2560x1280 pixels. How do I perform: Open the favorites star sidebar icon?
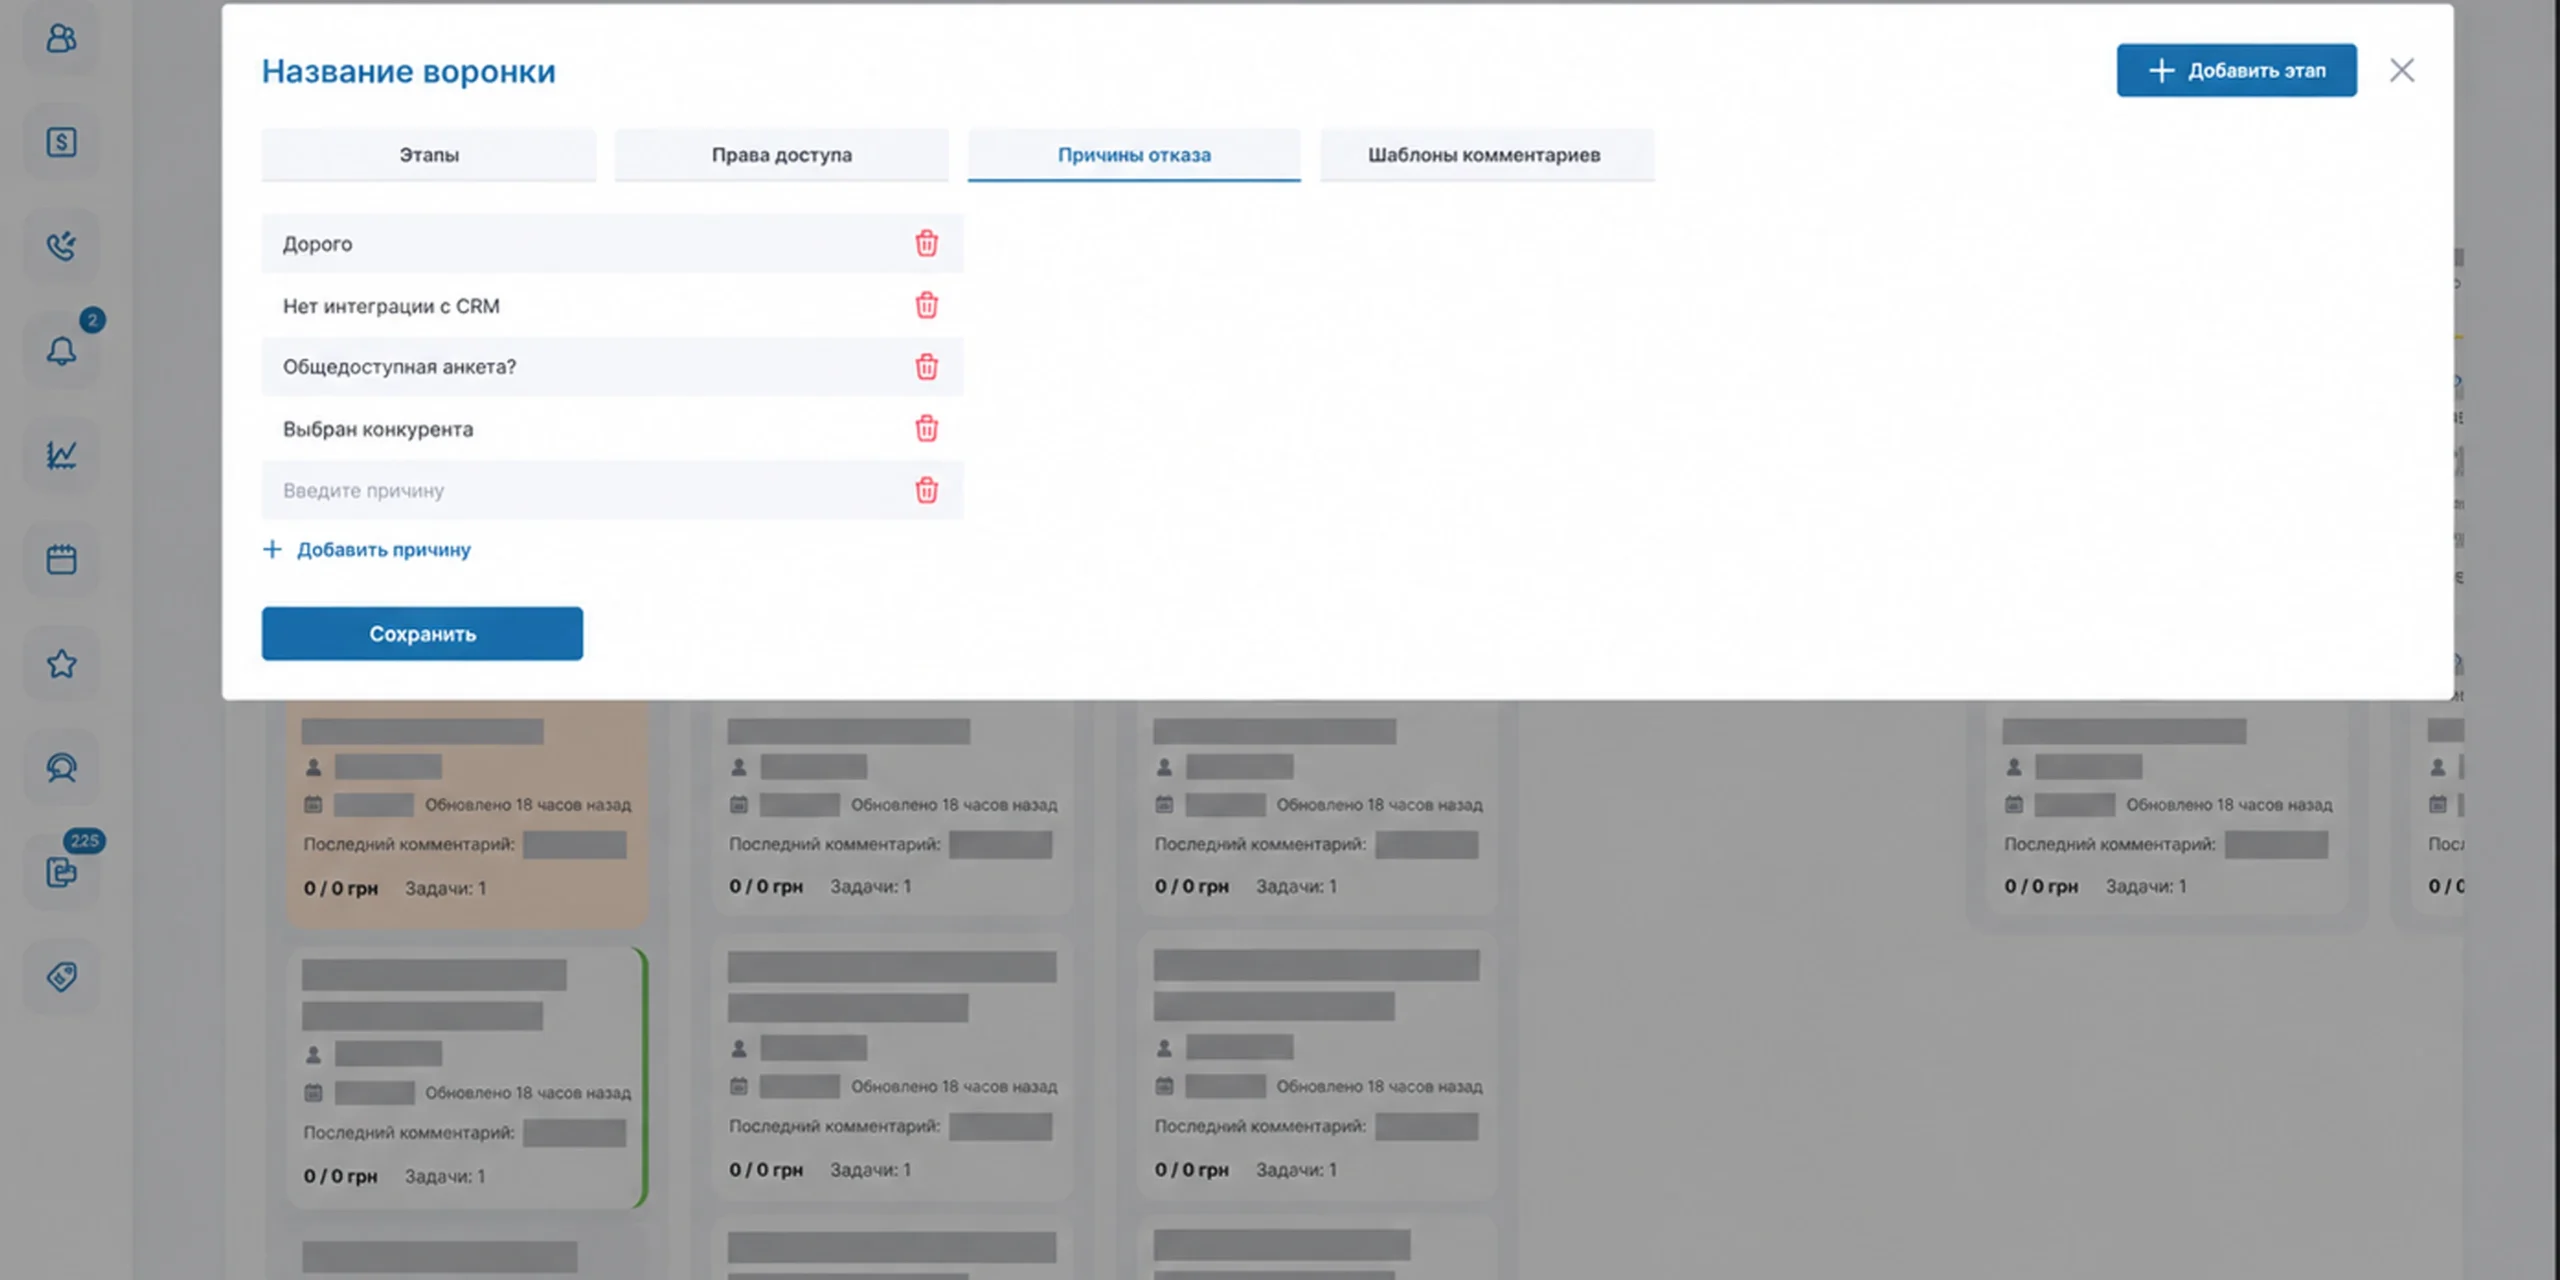[x=61, y=663]
